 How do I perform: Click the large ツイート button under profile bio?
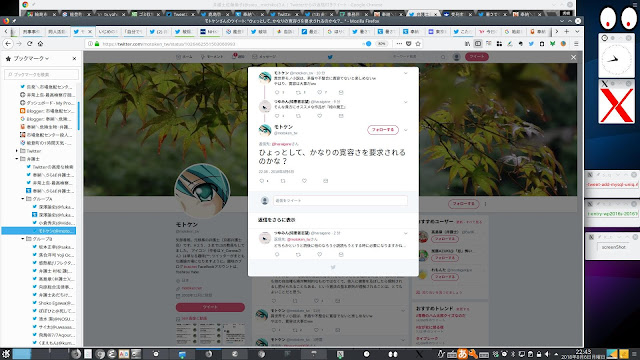(x=210, y=307)
